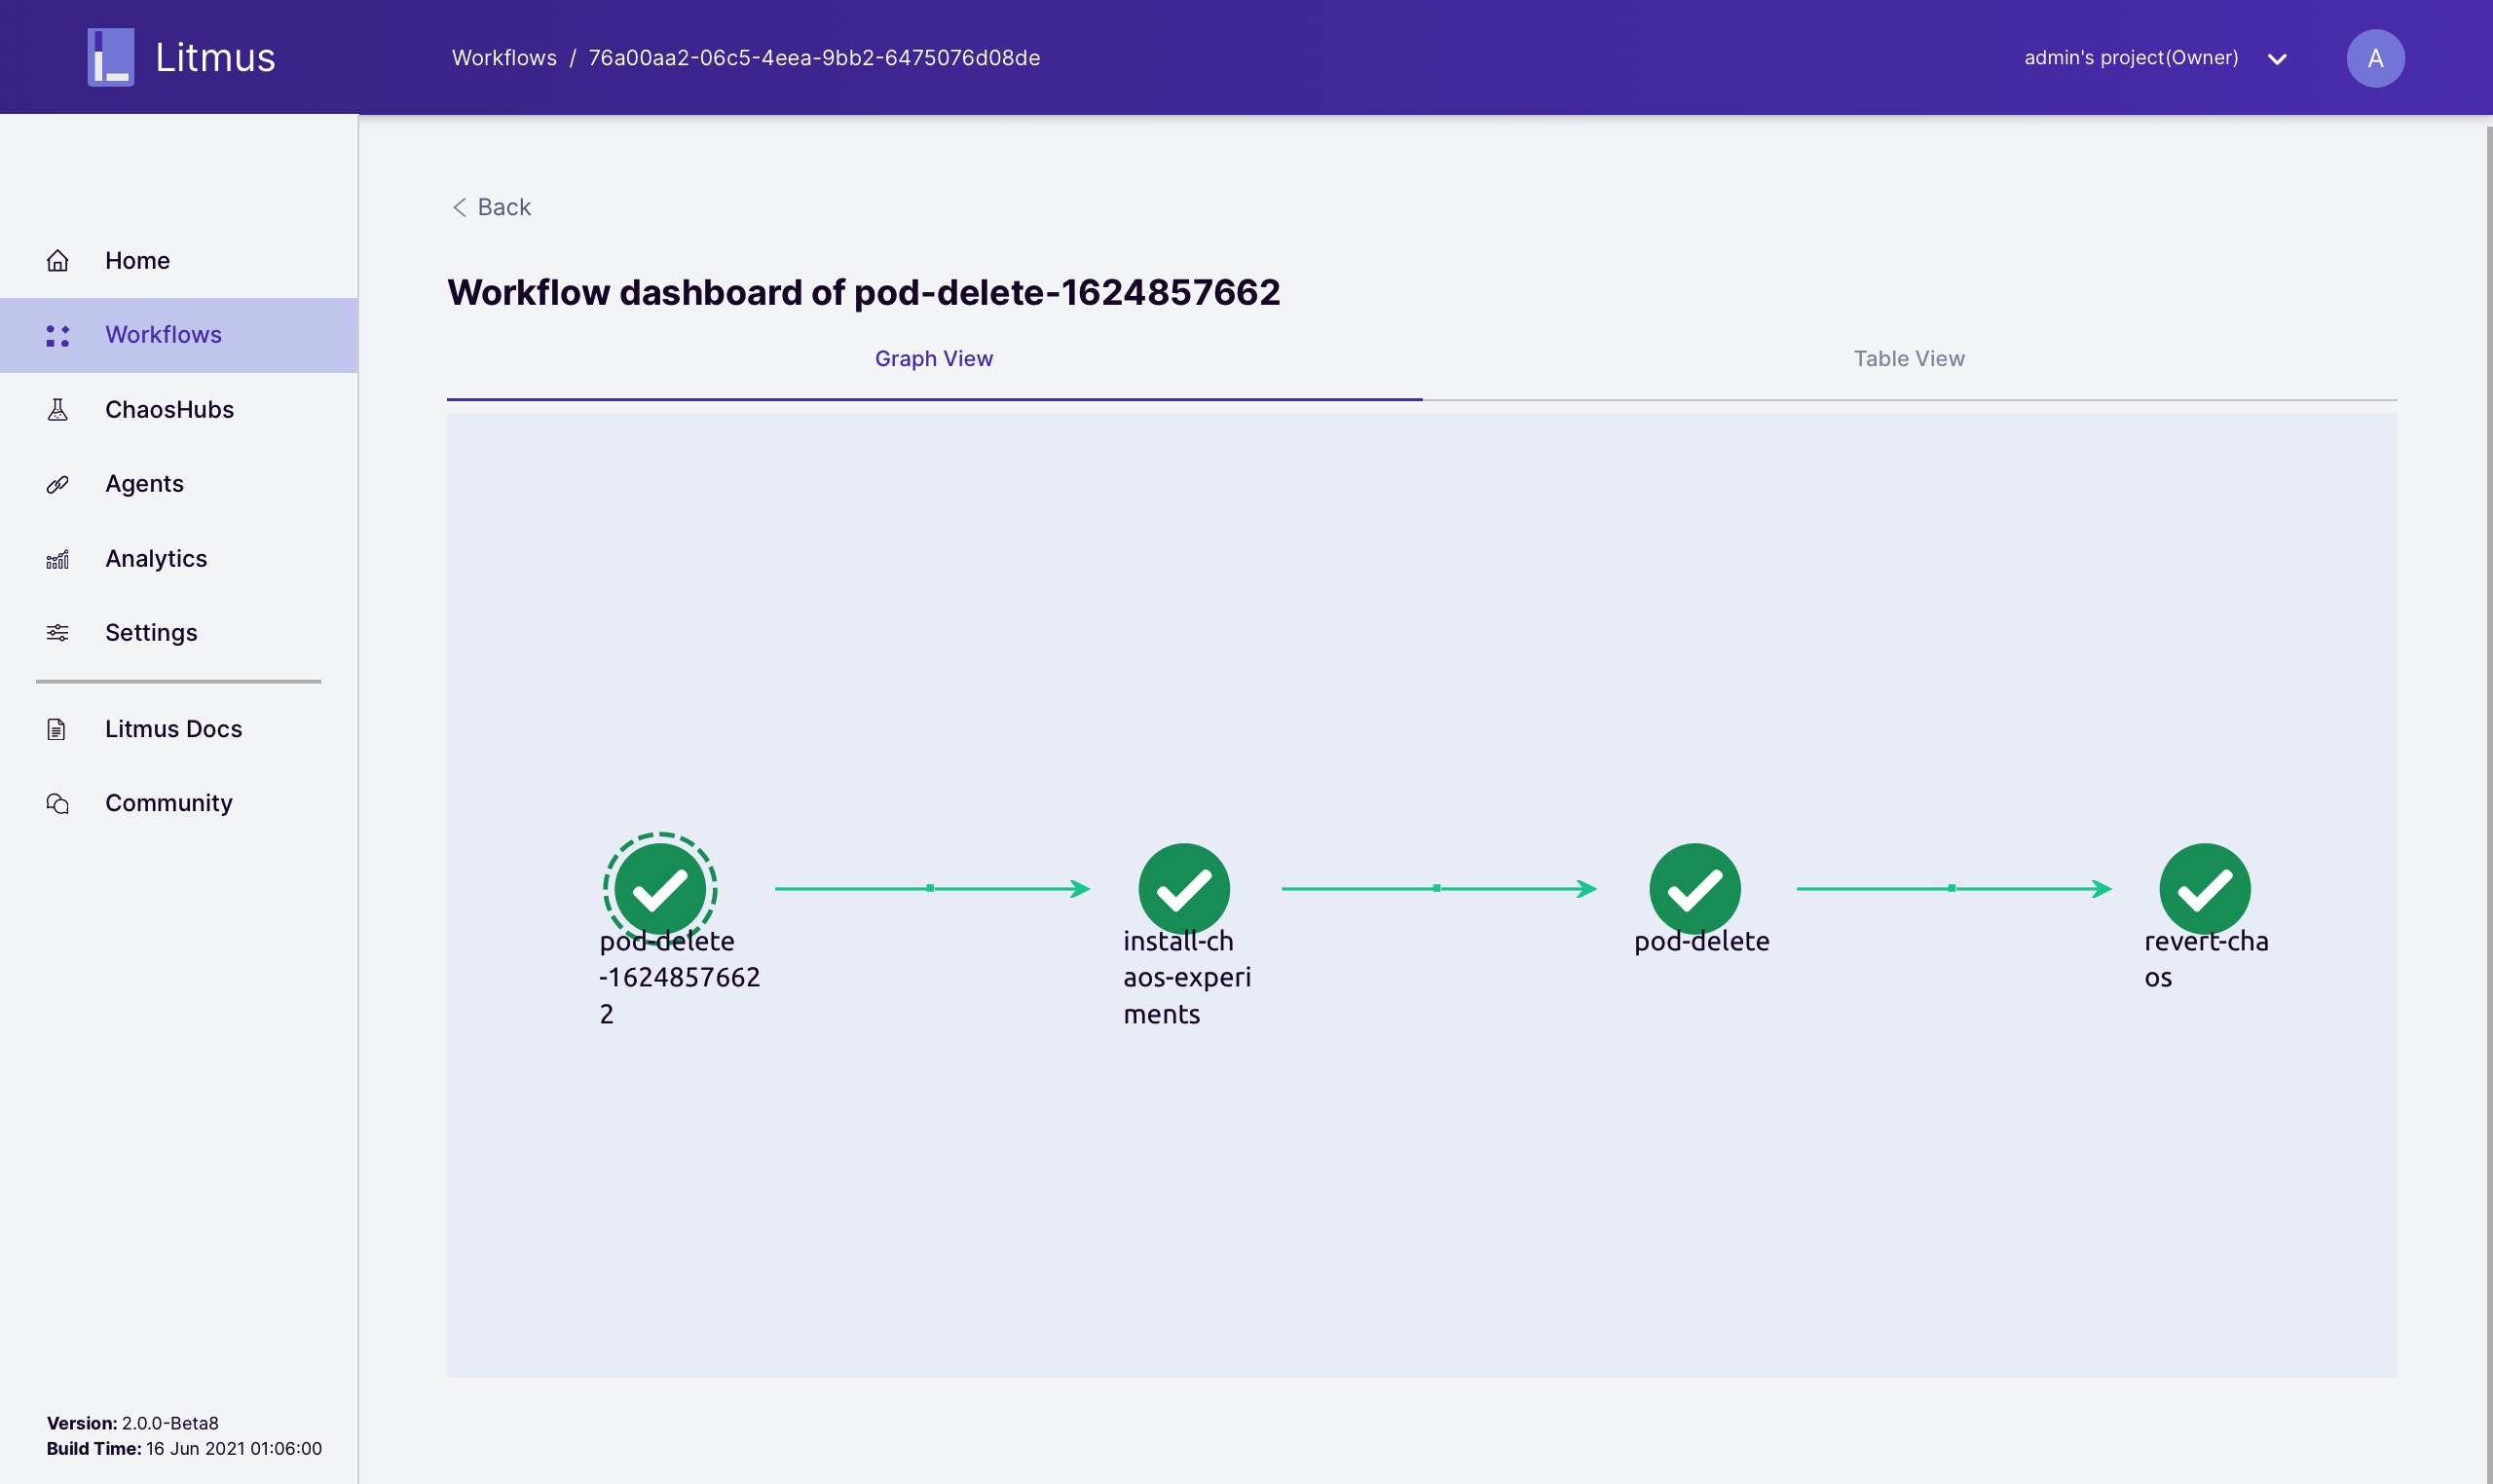Viewport: 2493px width, 1484px height.
Task: Expand the admin's project dropdown chevron
Action: [x=2277, y=59]
